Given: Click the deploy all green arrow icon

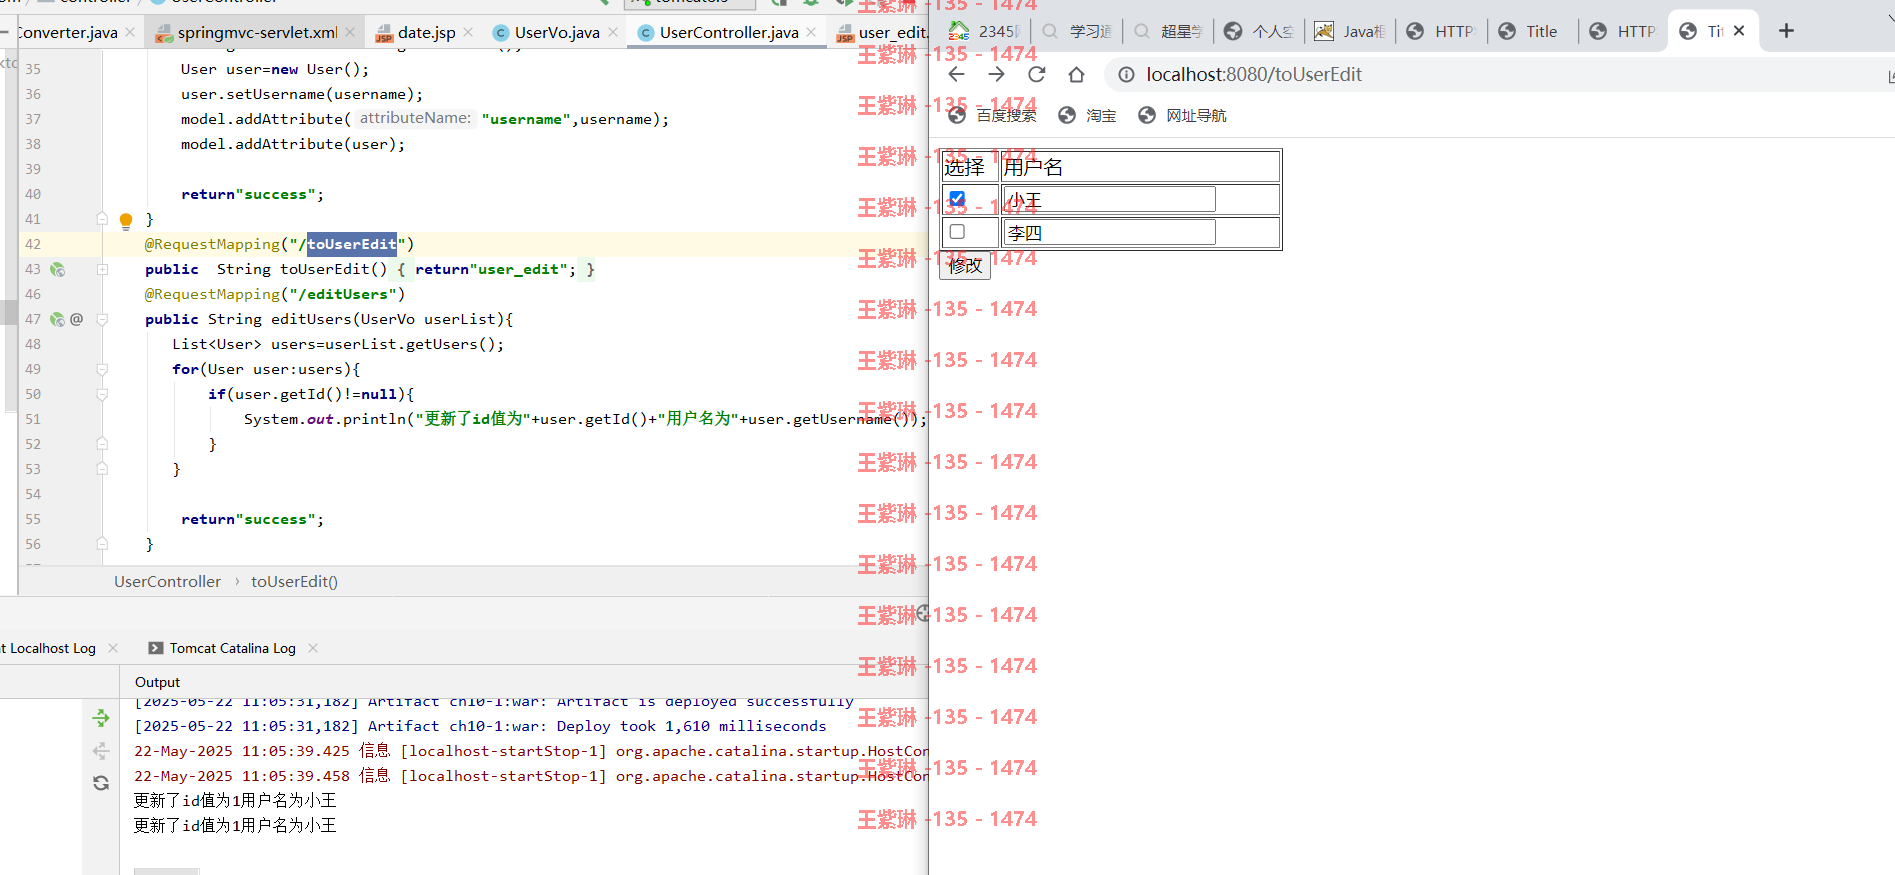Looking at the screenshot, I should click(x=101, y=718).
